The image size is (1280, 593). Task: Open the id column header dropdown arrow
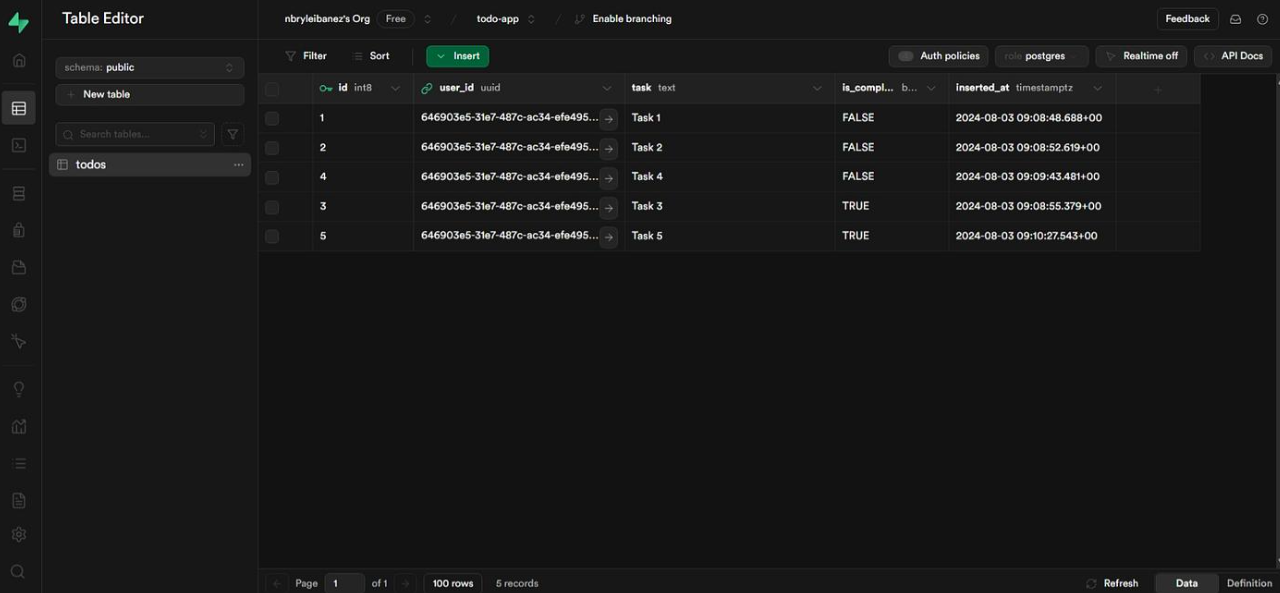click(x=395, y=88)
